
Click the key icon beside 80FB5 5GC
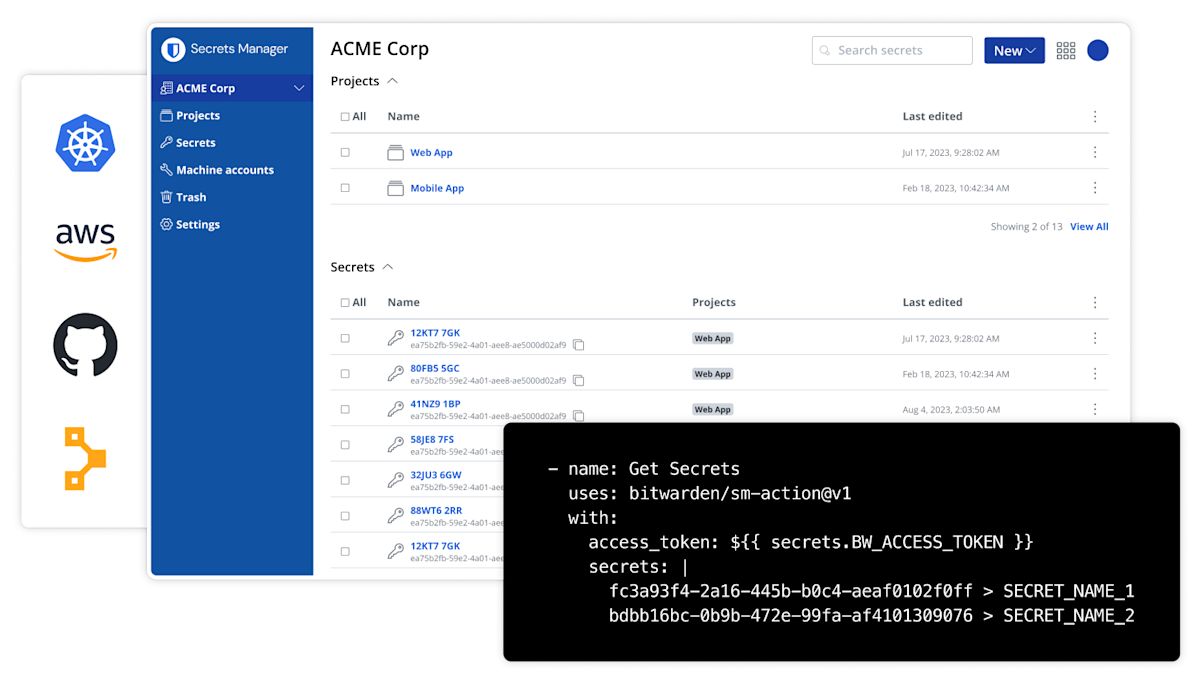click(x=396, y=374)
